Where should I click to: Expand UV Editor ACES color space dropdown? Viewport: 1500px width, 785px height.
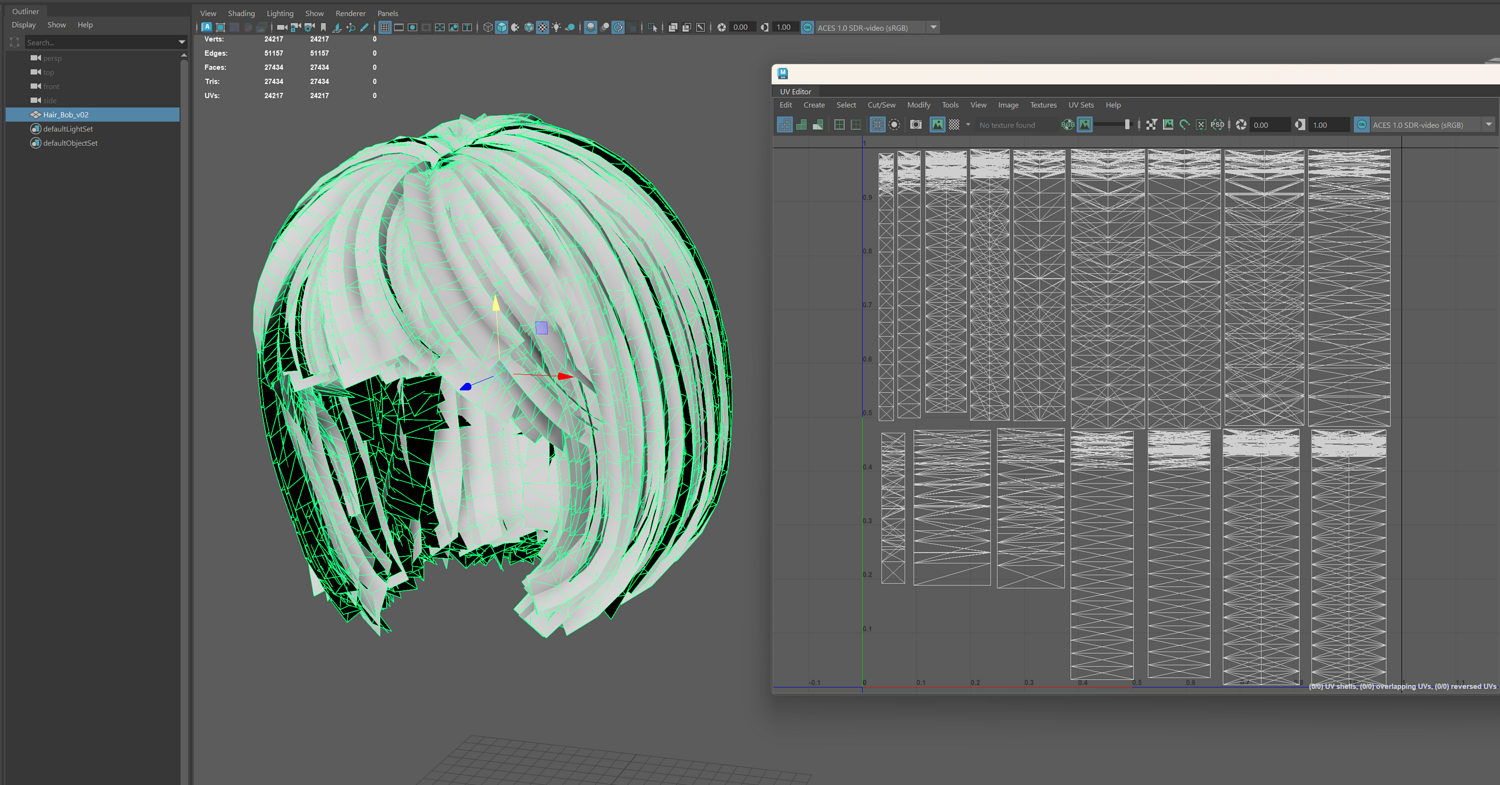[x=1488, y=125]
